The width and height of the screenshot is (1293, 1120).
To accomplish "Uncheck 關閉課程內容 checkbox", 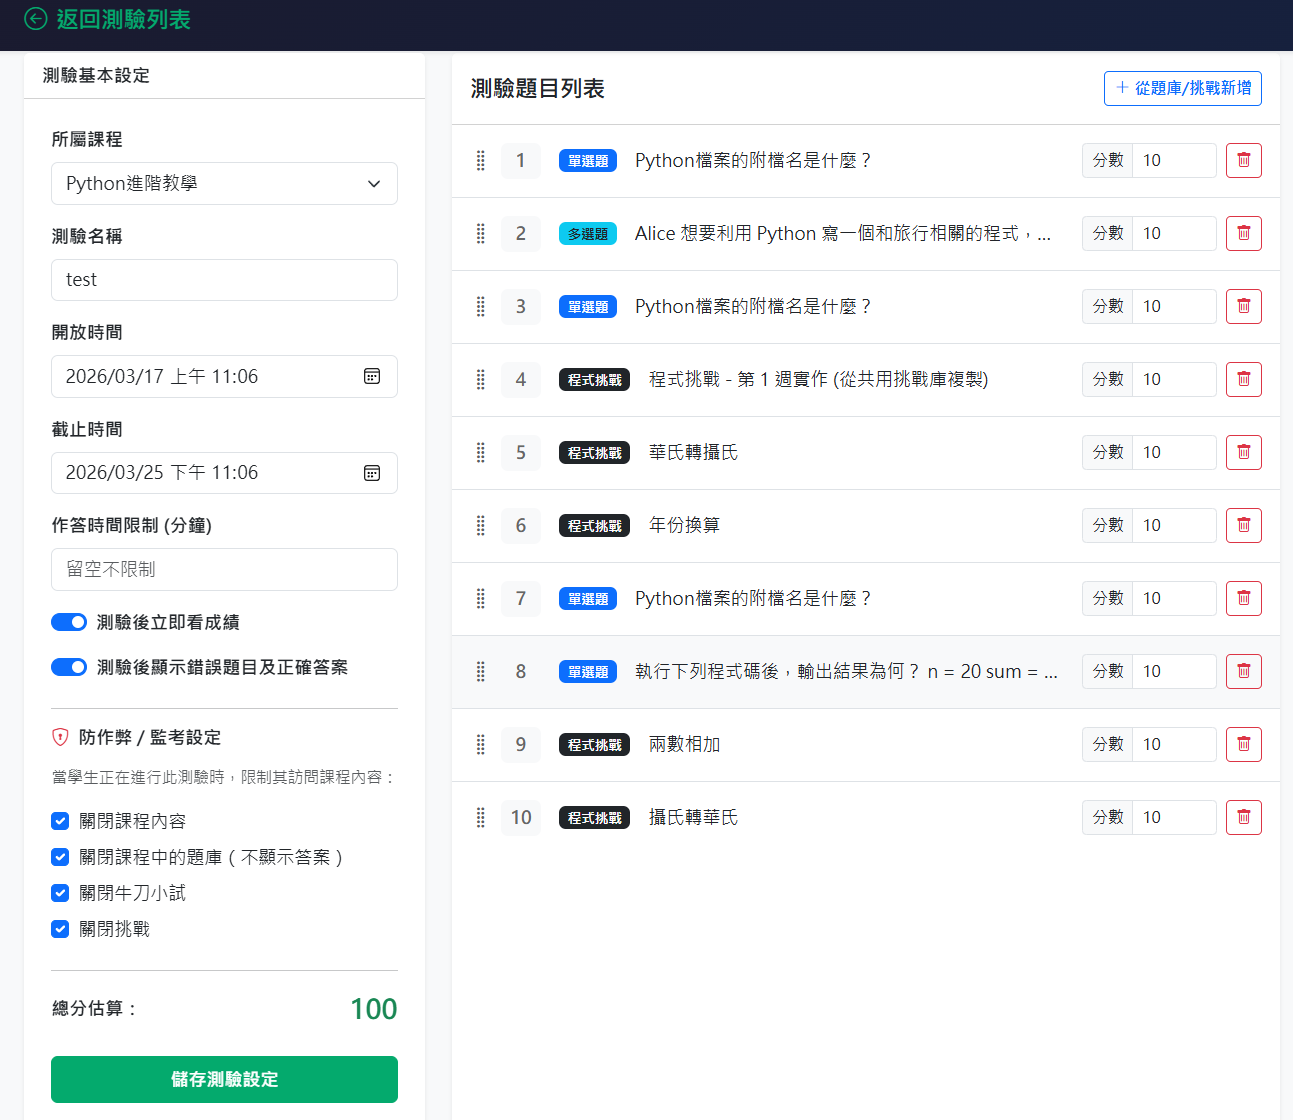I will tap(60, 821).
